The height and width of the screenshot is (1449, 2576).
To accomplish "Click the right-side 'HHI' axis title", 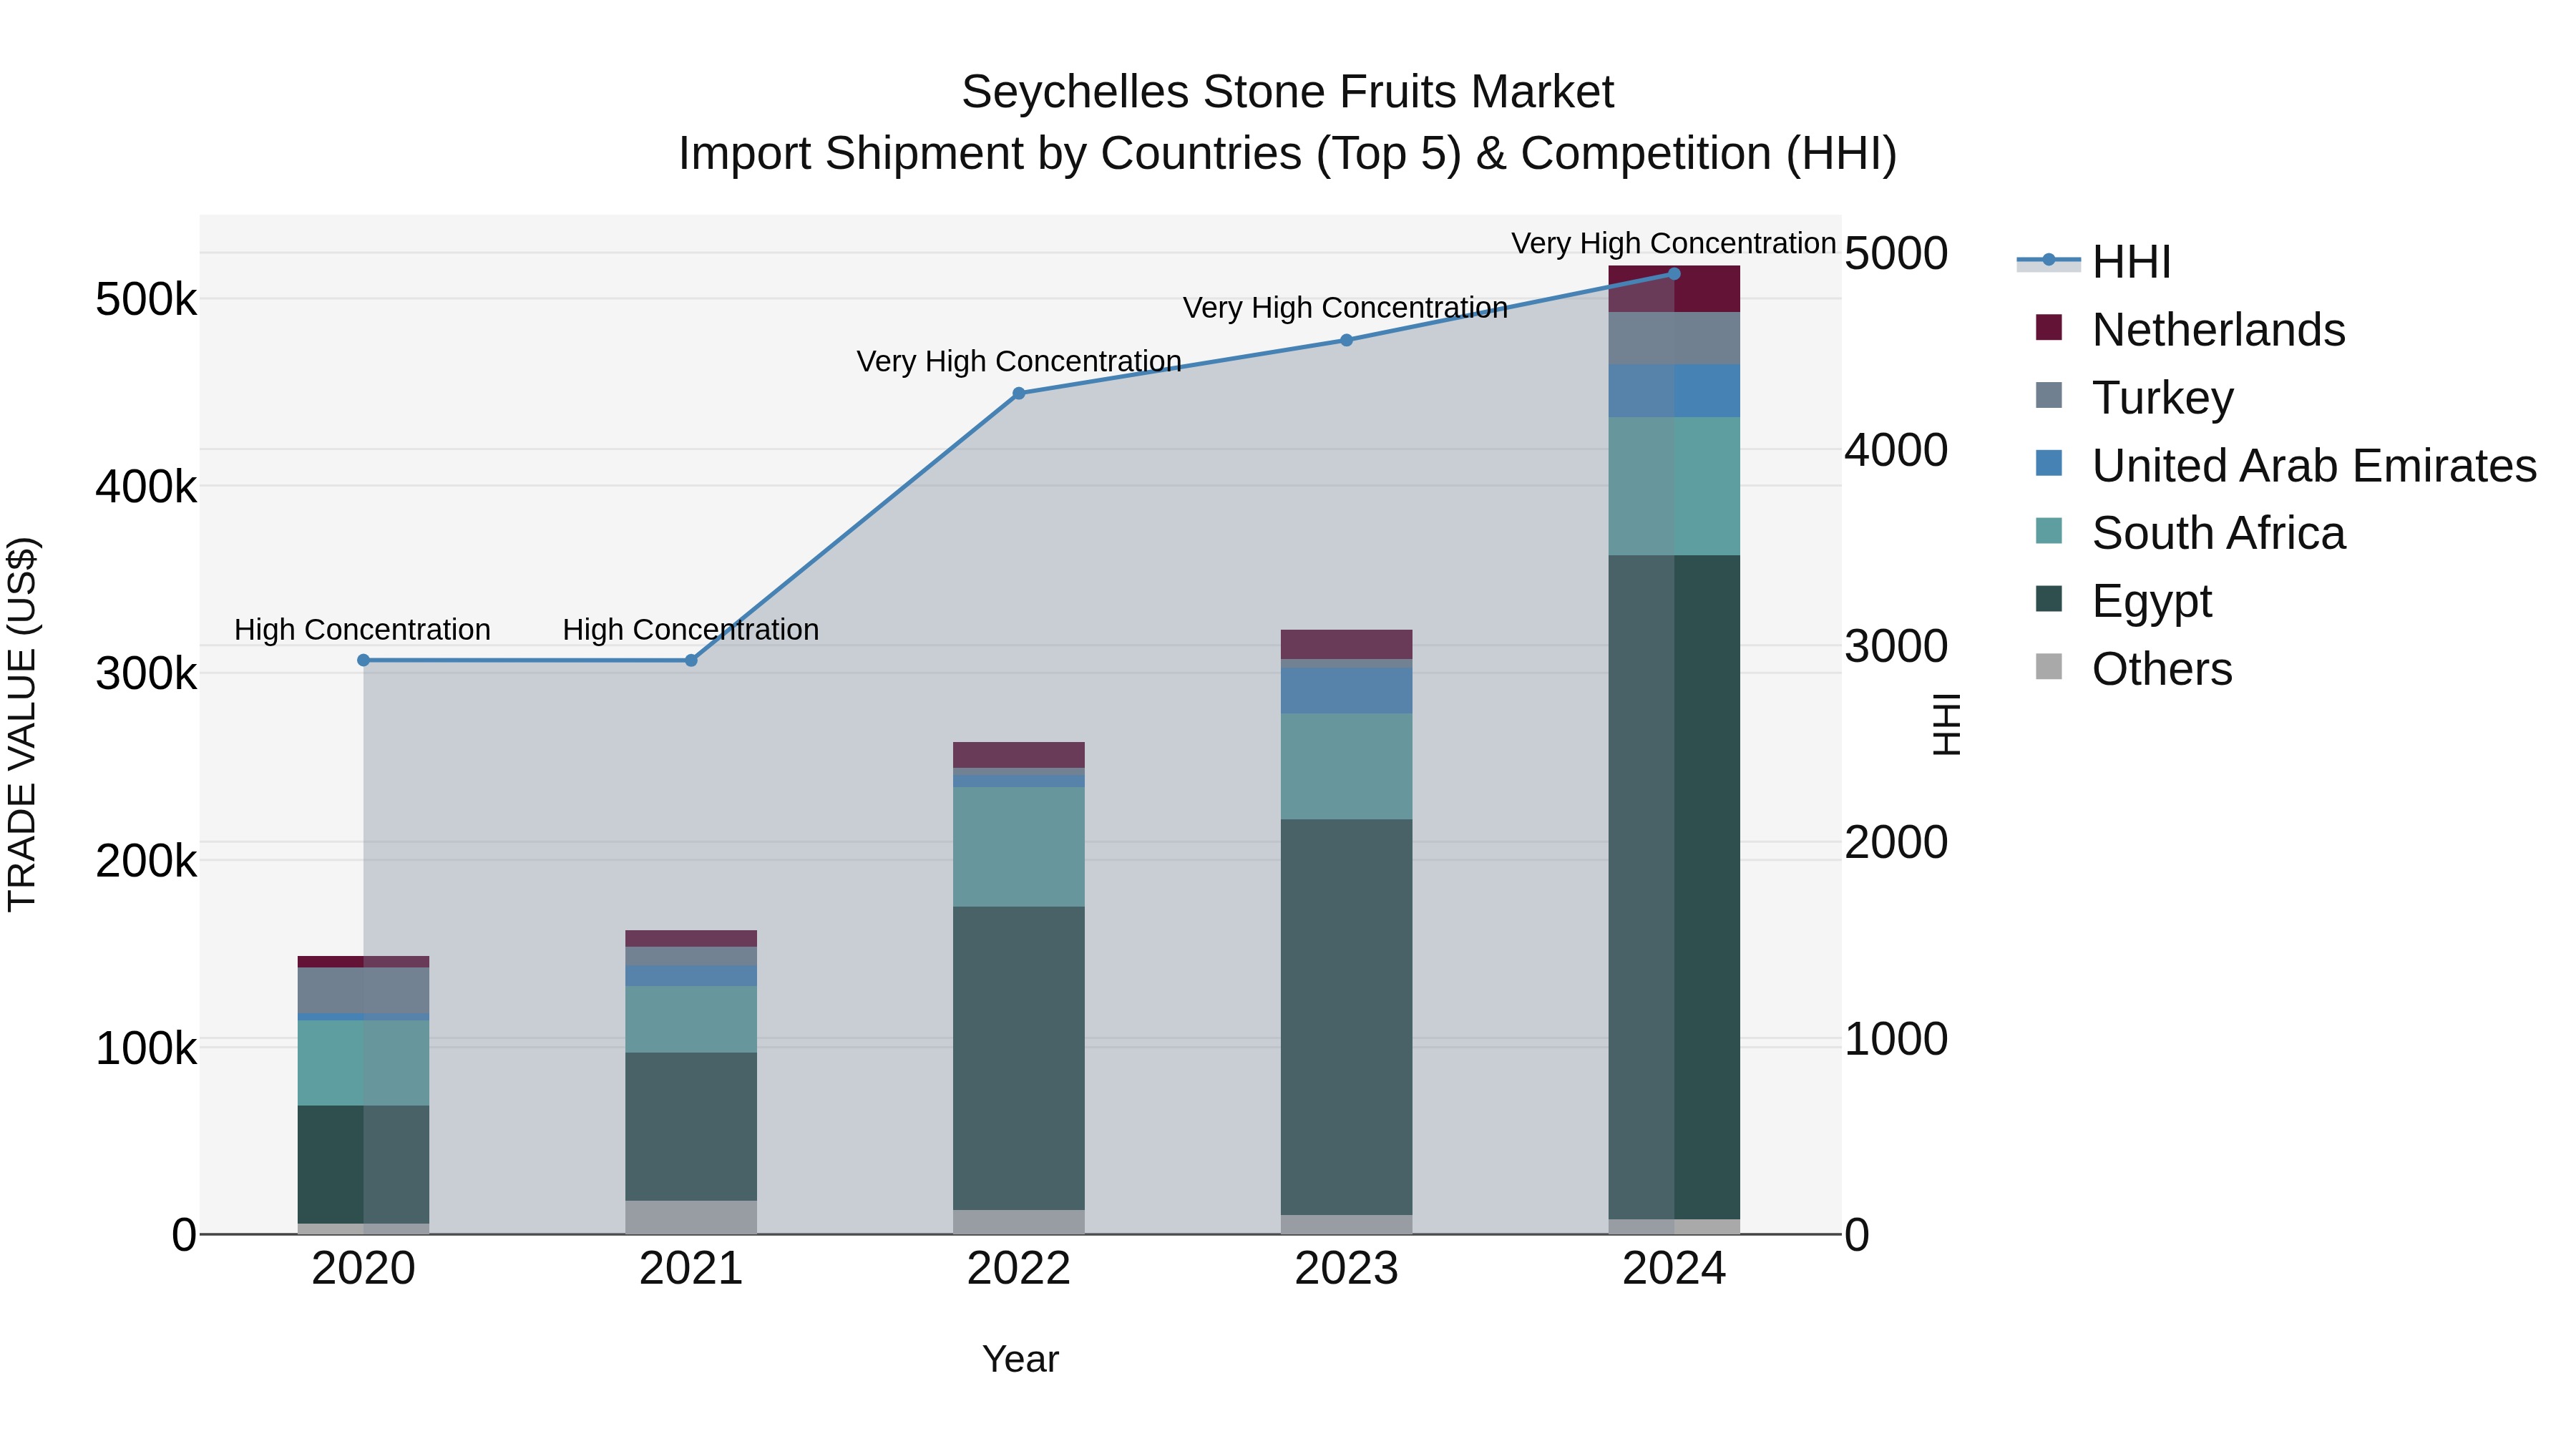I will point(1946,724).
